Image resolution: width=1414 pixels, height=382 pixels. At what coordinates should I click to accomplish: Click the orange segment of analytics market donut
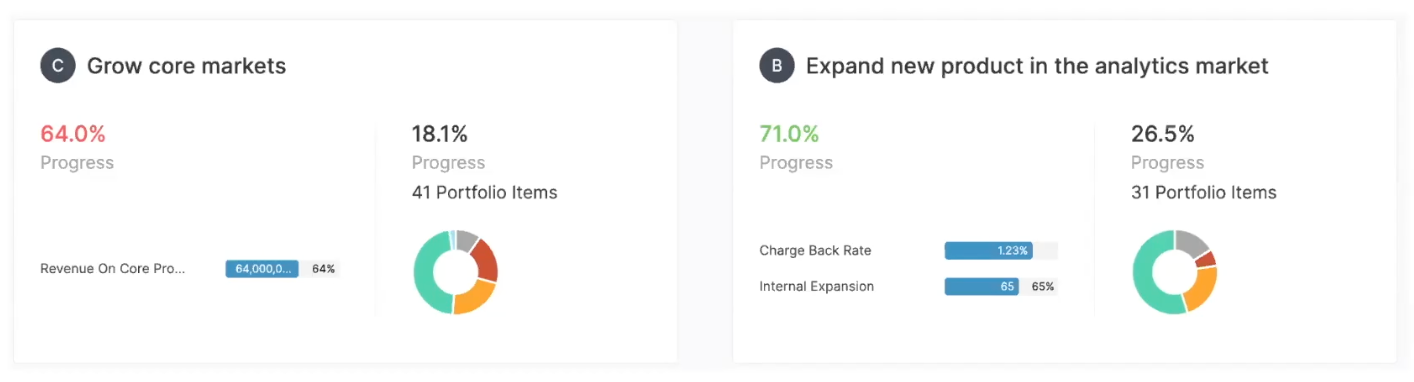1200,289
